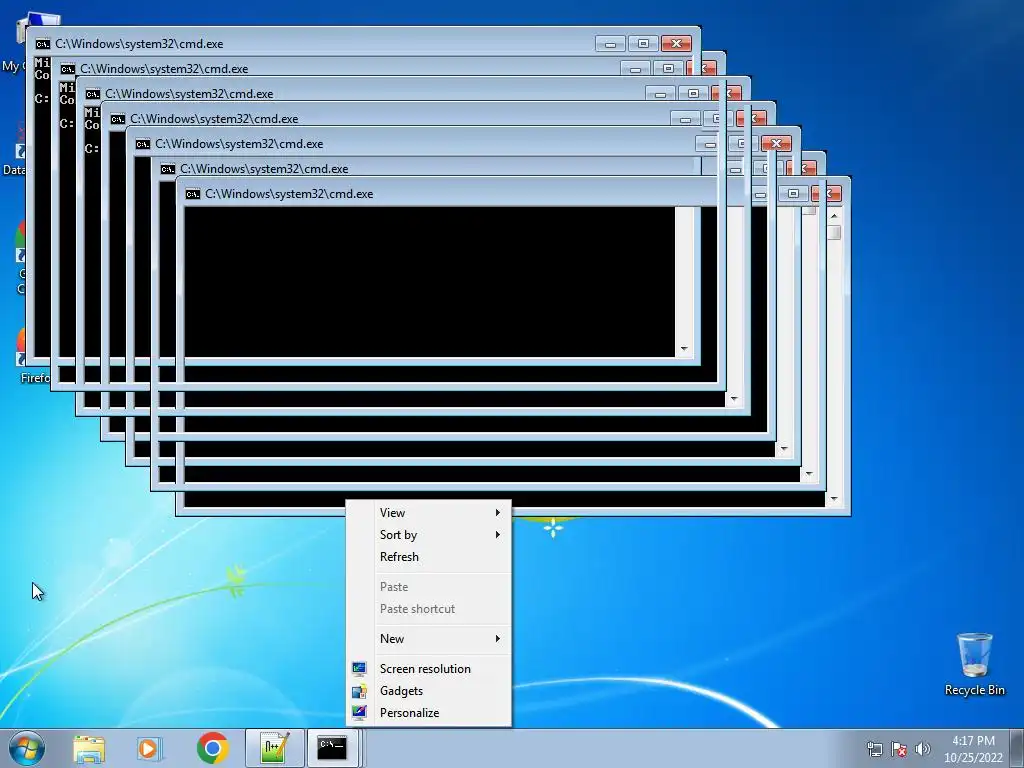Open Windows Explorer from the taskbar
Viewport: 1024px width, 768px height.
(x=89, y=748)
